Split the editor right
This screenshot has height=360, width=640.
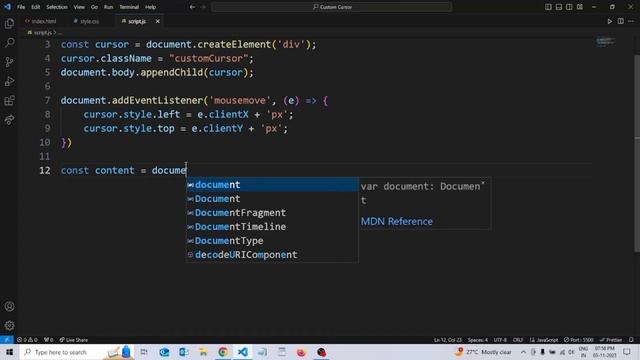pos(620,21)
